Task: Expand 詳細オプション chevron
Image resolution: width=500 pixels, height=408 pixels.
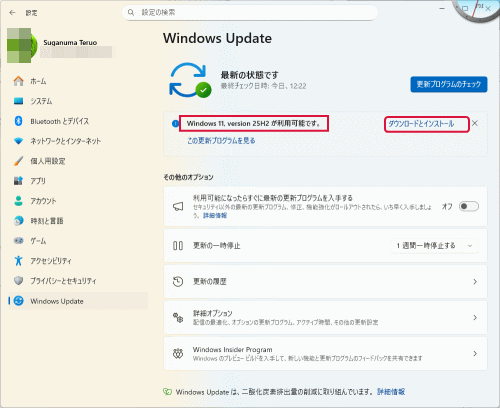Action: coord(475,318)
